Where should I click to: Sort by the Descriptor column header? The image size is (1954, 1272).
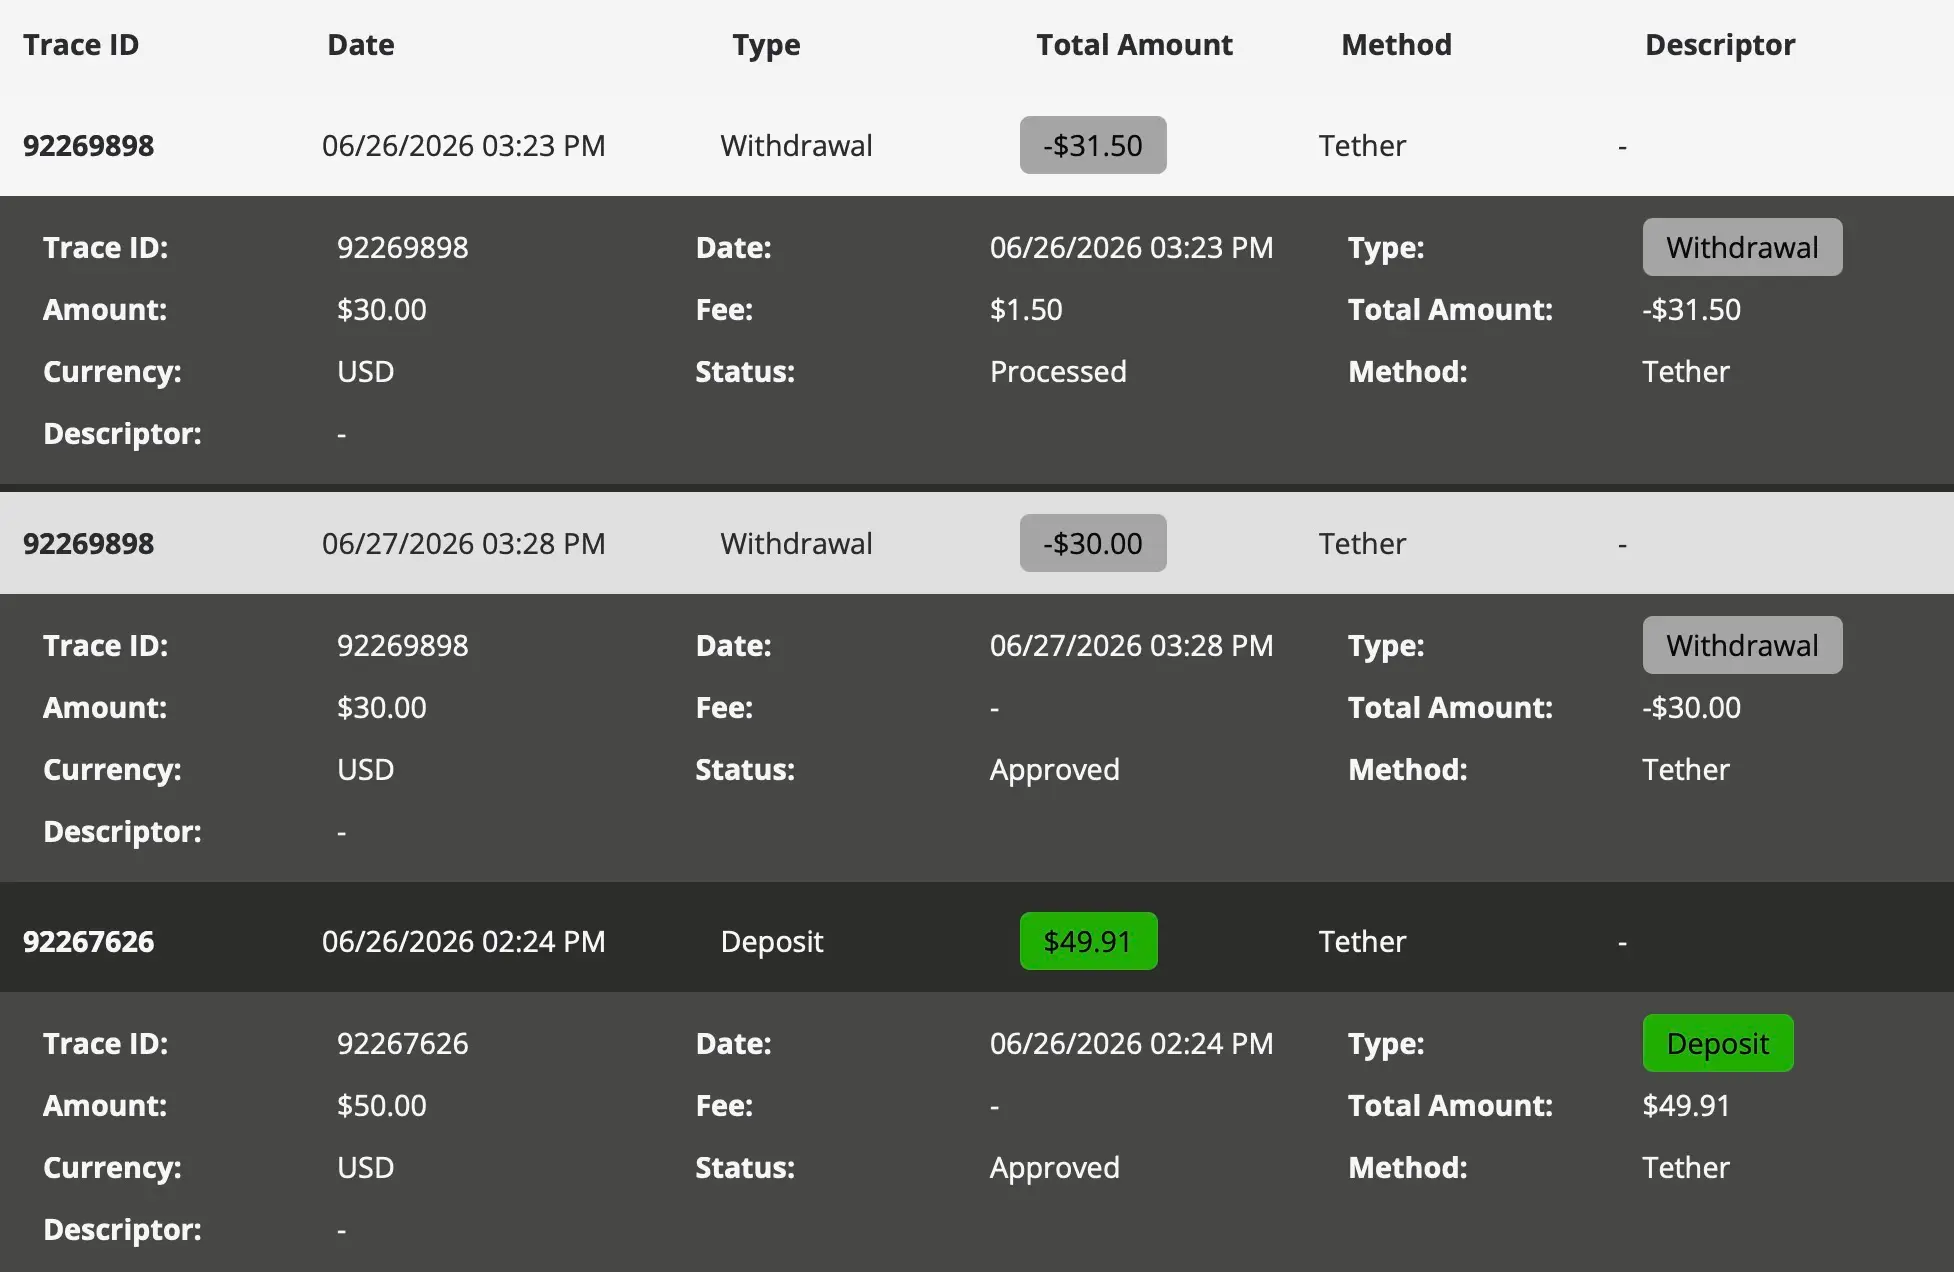click(x=1720, y=45)
